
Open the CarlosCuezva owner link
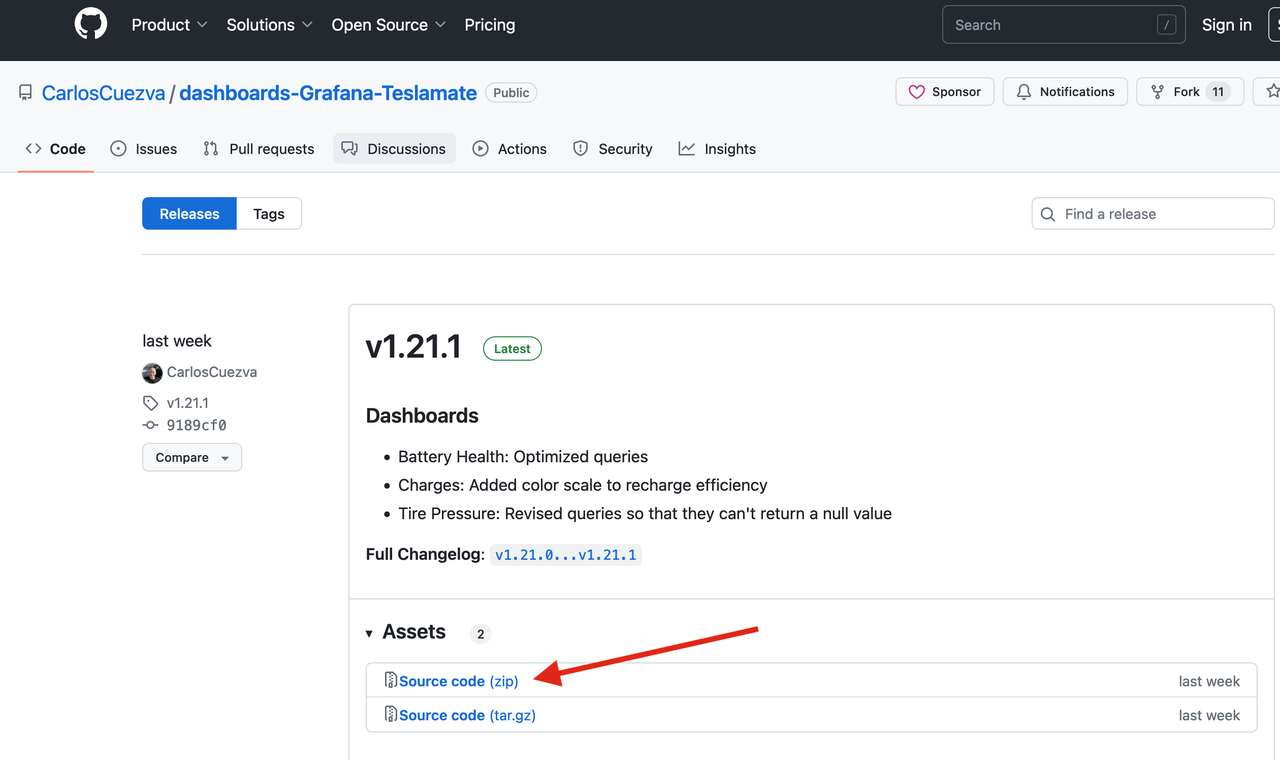(x=104, y=93)
